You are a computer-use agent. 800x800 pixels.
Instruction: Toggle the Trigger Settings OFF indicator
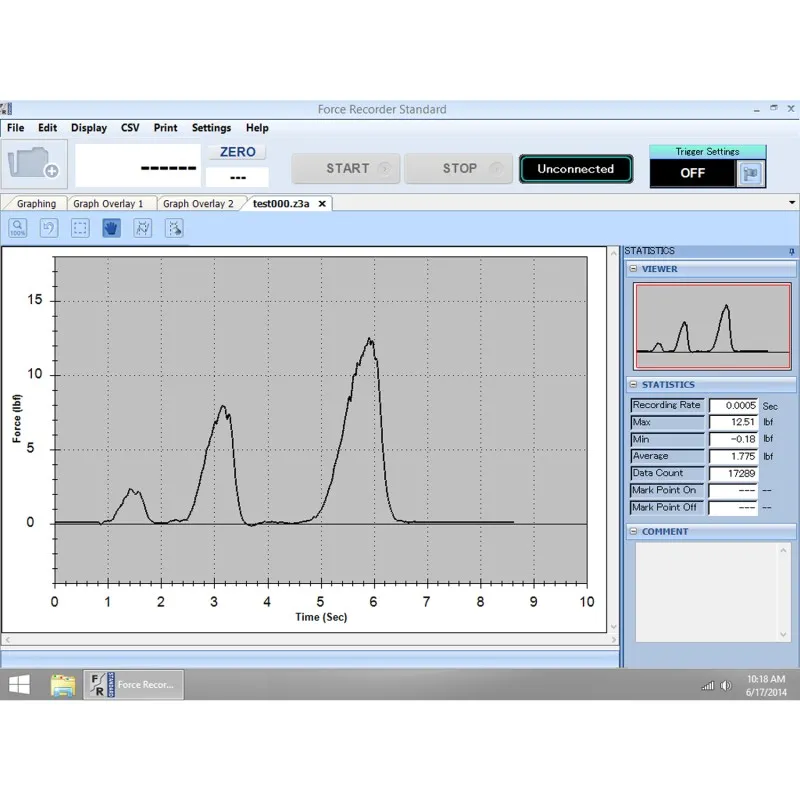click(692, 173)
